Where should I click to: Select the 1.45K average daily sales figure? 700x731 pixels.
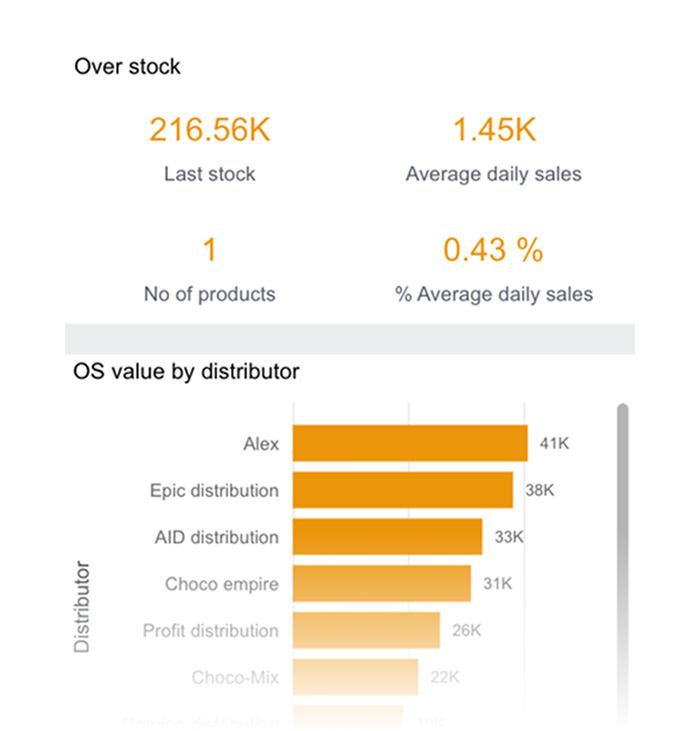coord(494,130)
